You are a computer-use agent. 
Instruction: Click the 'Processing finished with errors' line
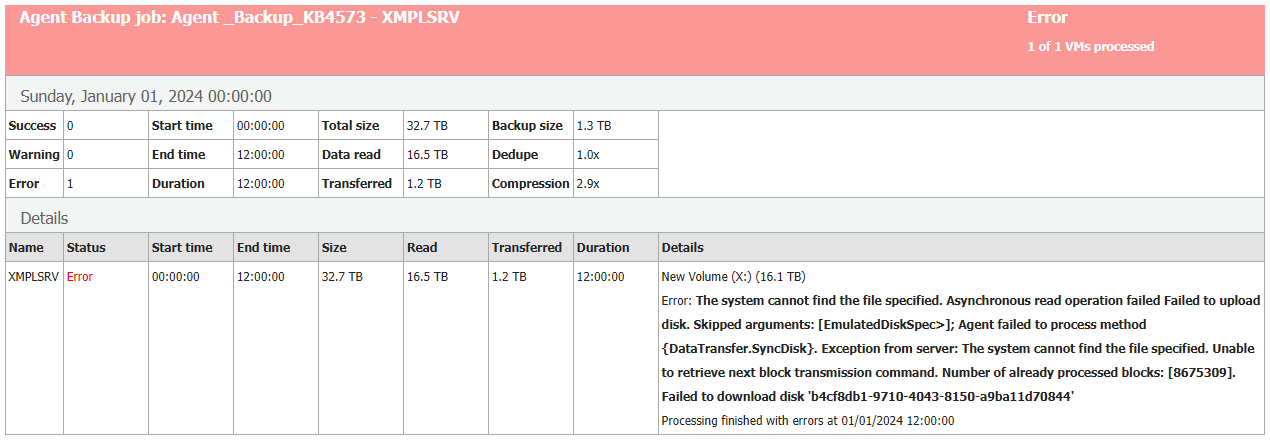[808, 421]
